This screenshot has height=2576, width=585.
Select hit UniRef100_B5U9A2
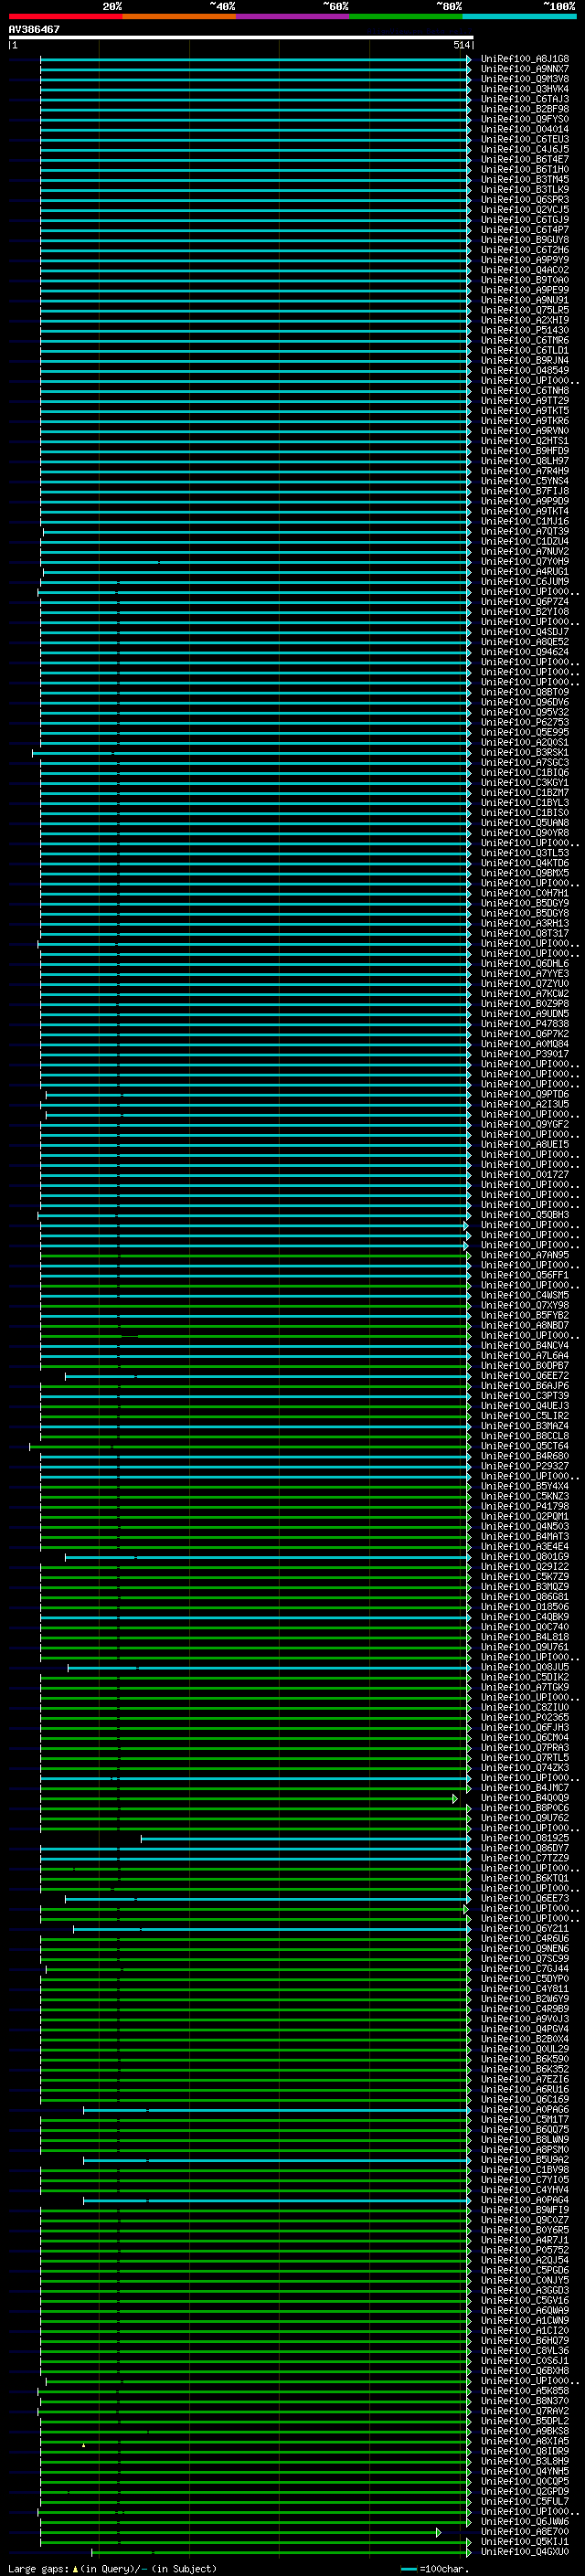[x=524, y=2160]
